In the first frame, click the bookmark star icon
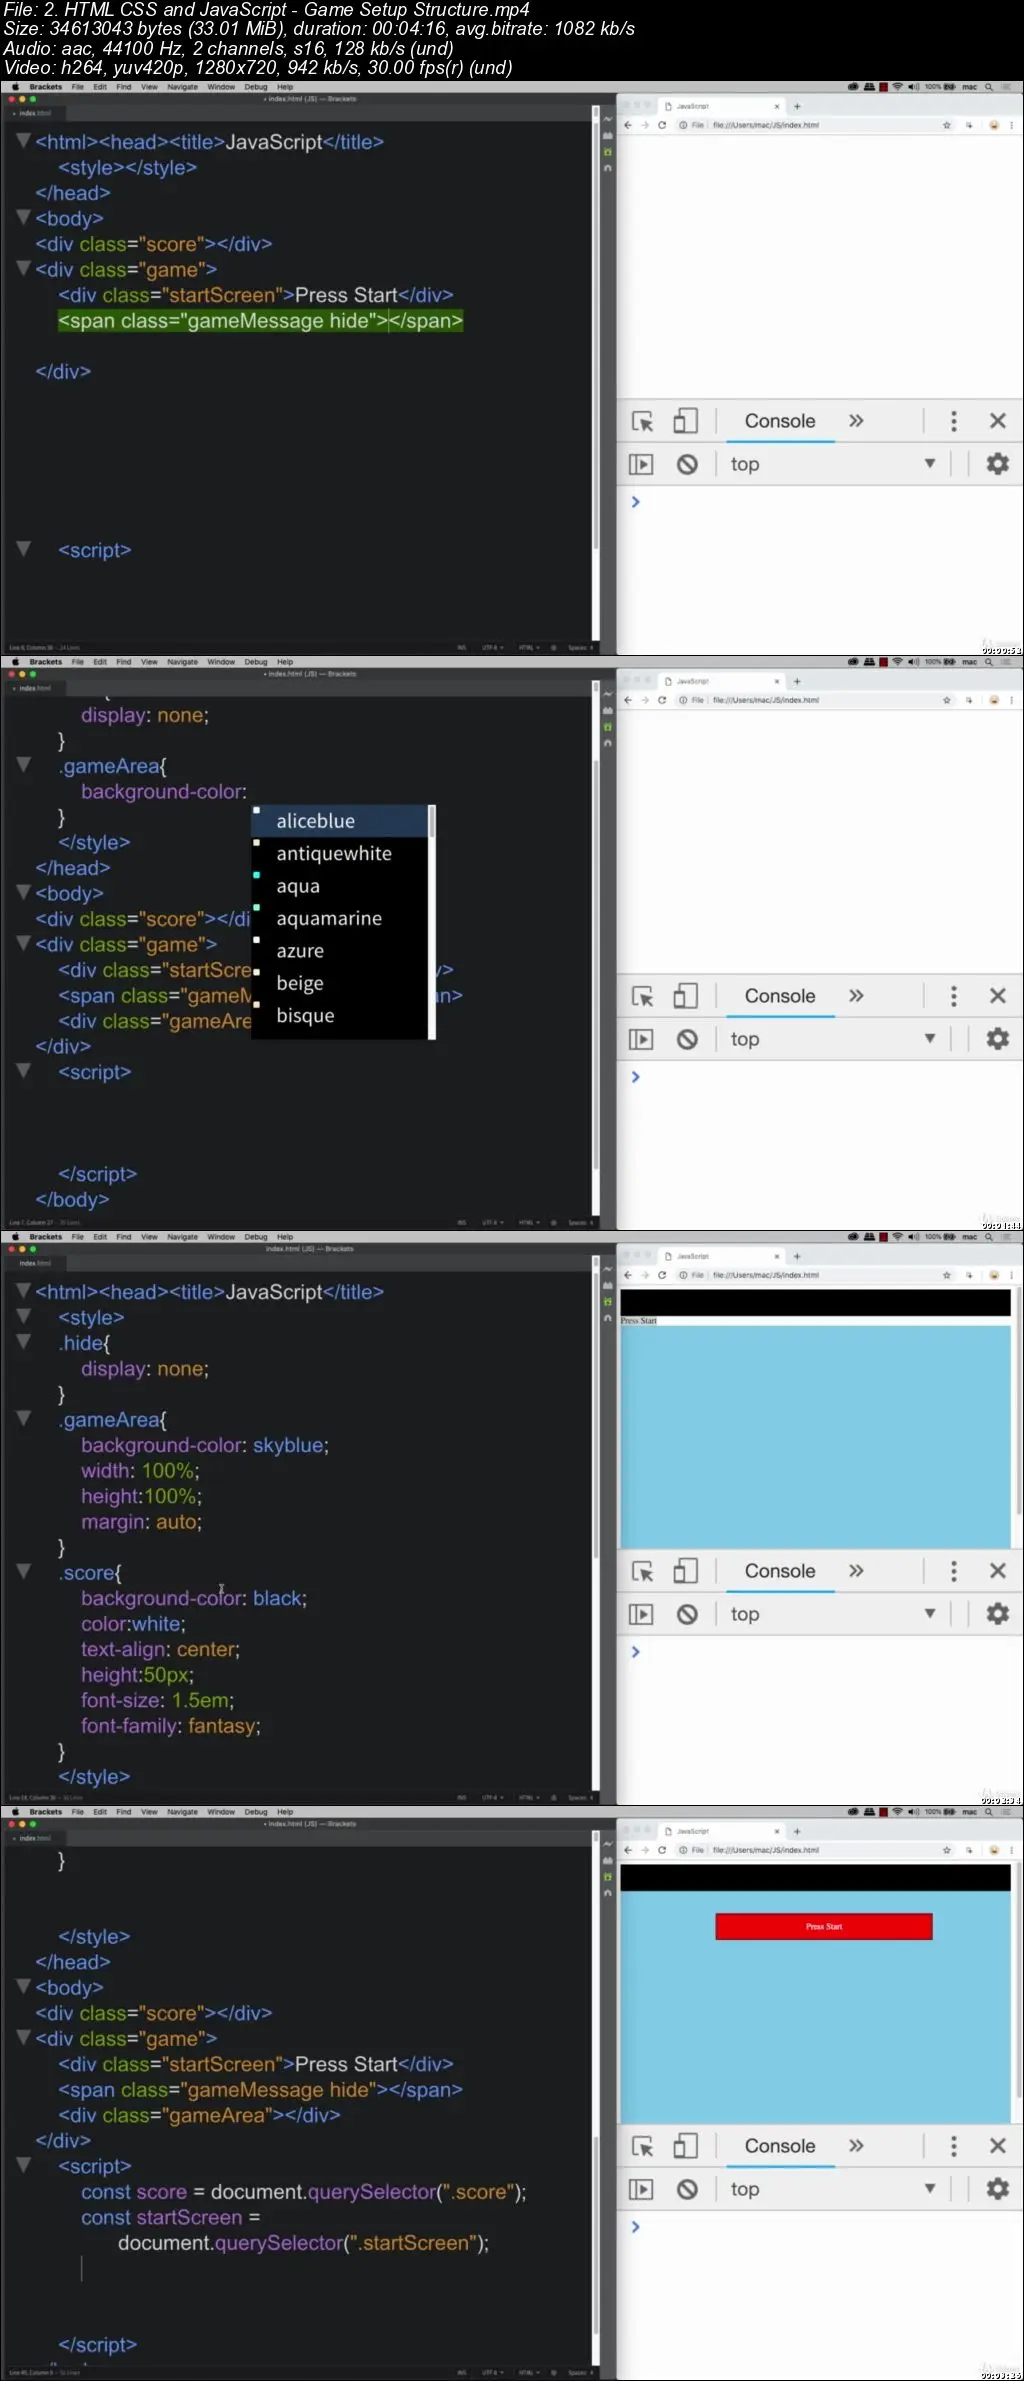Screen dimensions: 1024x2381 click(947, 125)
